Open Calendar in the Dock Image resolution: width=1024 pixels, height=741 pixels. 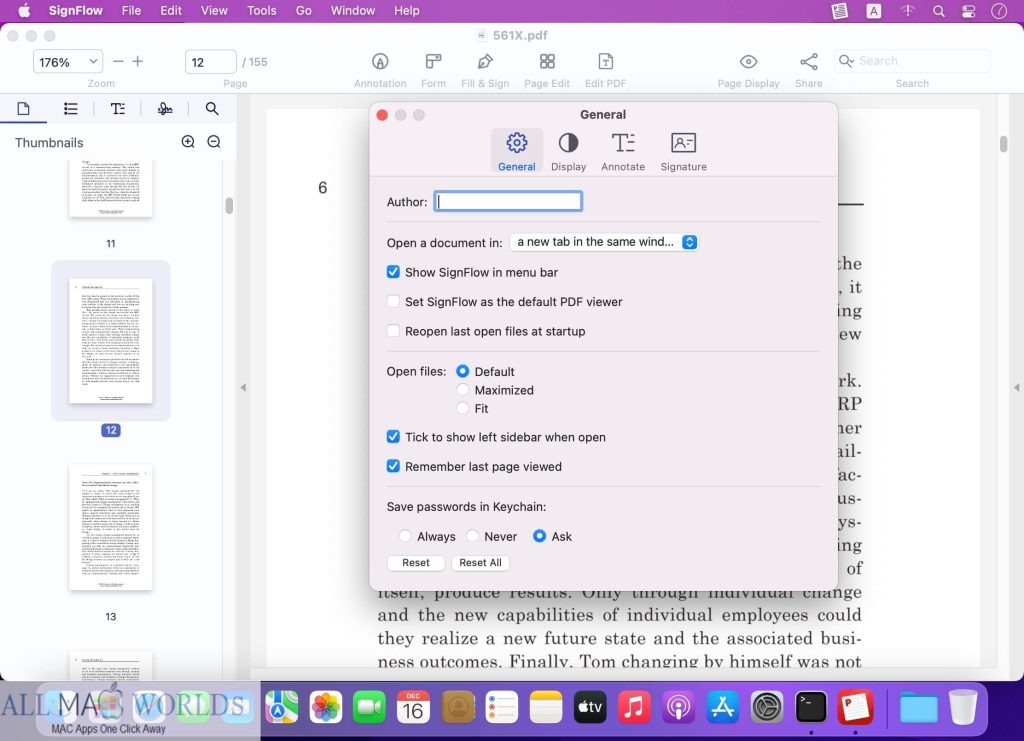coord(413,708)
